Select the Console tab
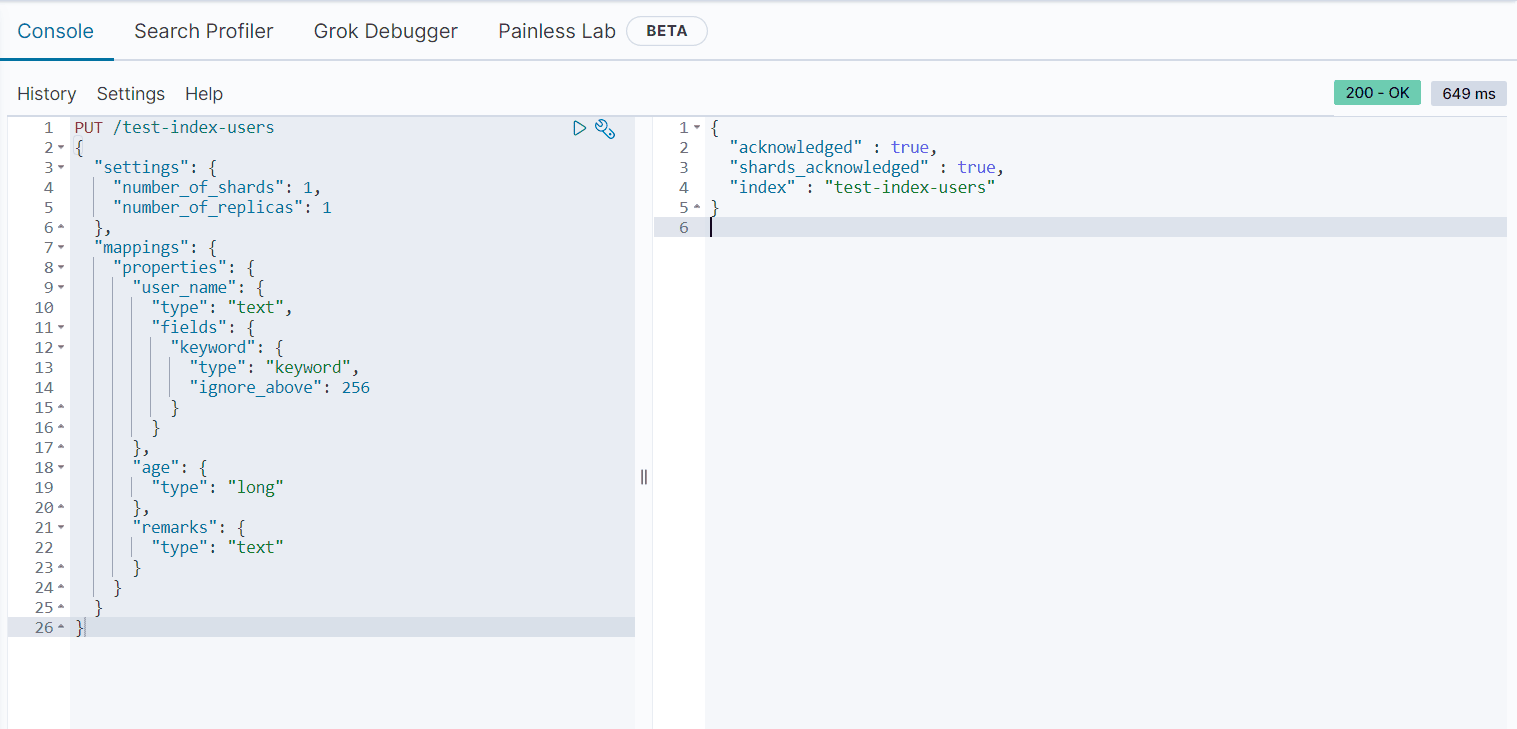Viewport: 1517px width, 729px height. click(56, 31)
